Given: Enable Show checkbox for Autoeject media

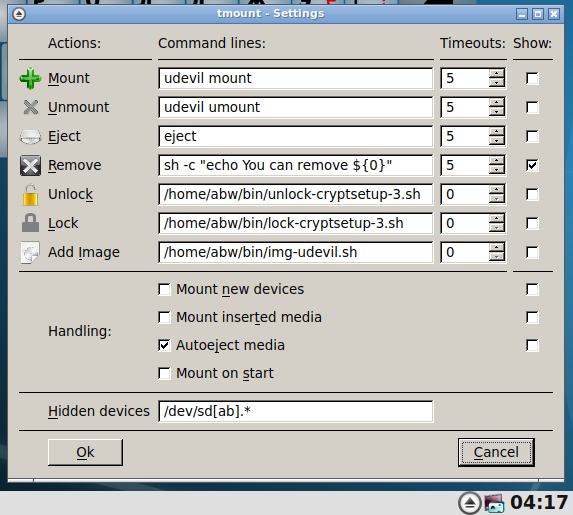Looking at the screenshot, I should [x=532, y=345].
